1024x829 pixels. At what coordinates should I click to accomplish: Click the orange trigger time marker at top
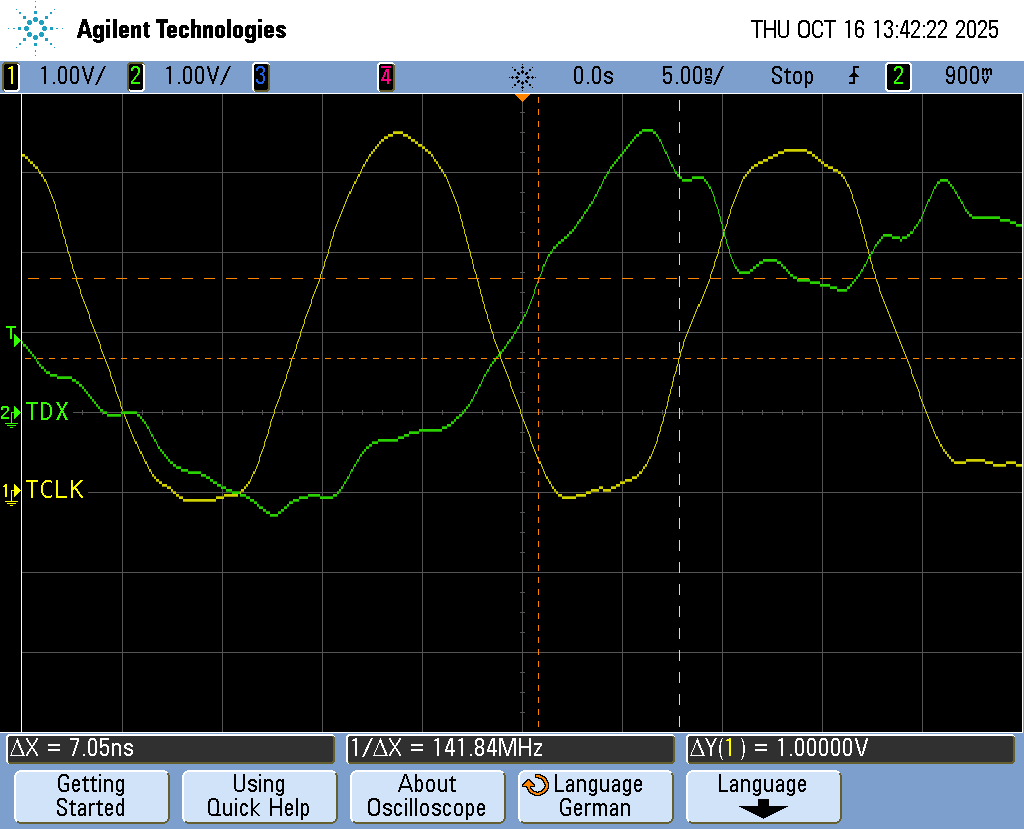[x=522, y=97]
